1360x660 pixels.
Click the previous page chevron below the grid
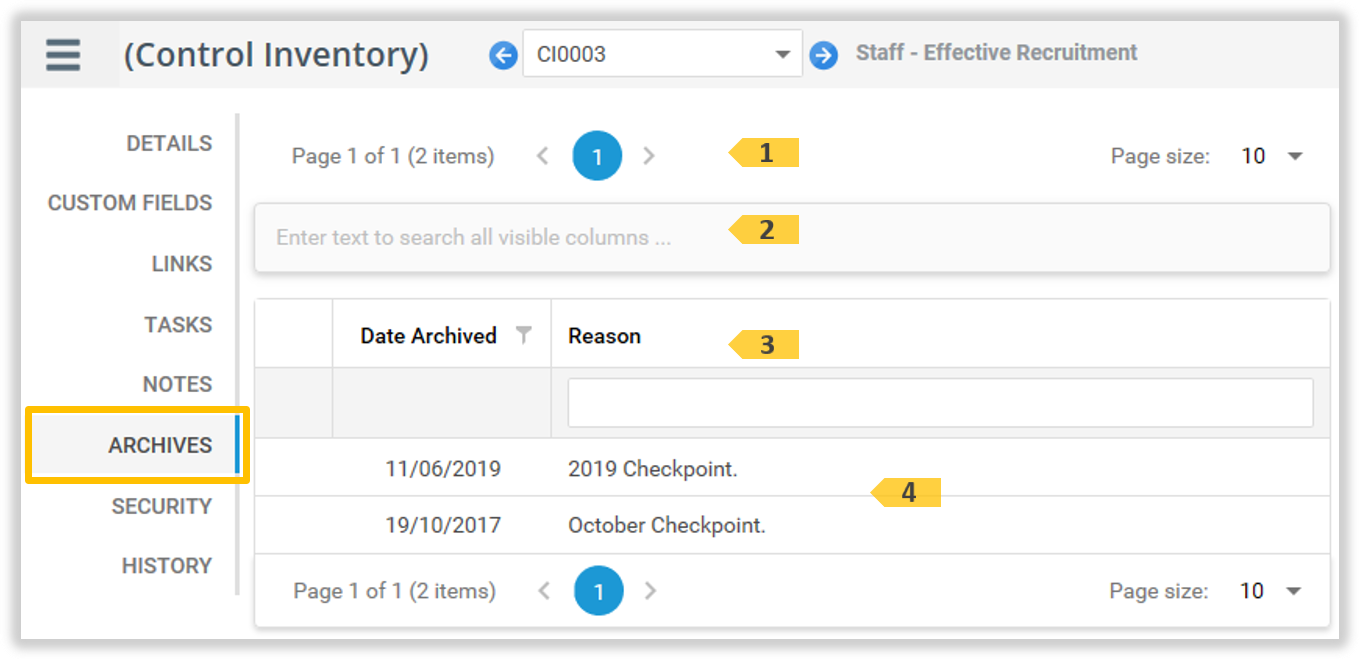click(544, 591)
